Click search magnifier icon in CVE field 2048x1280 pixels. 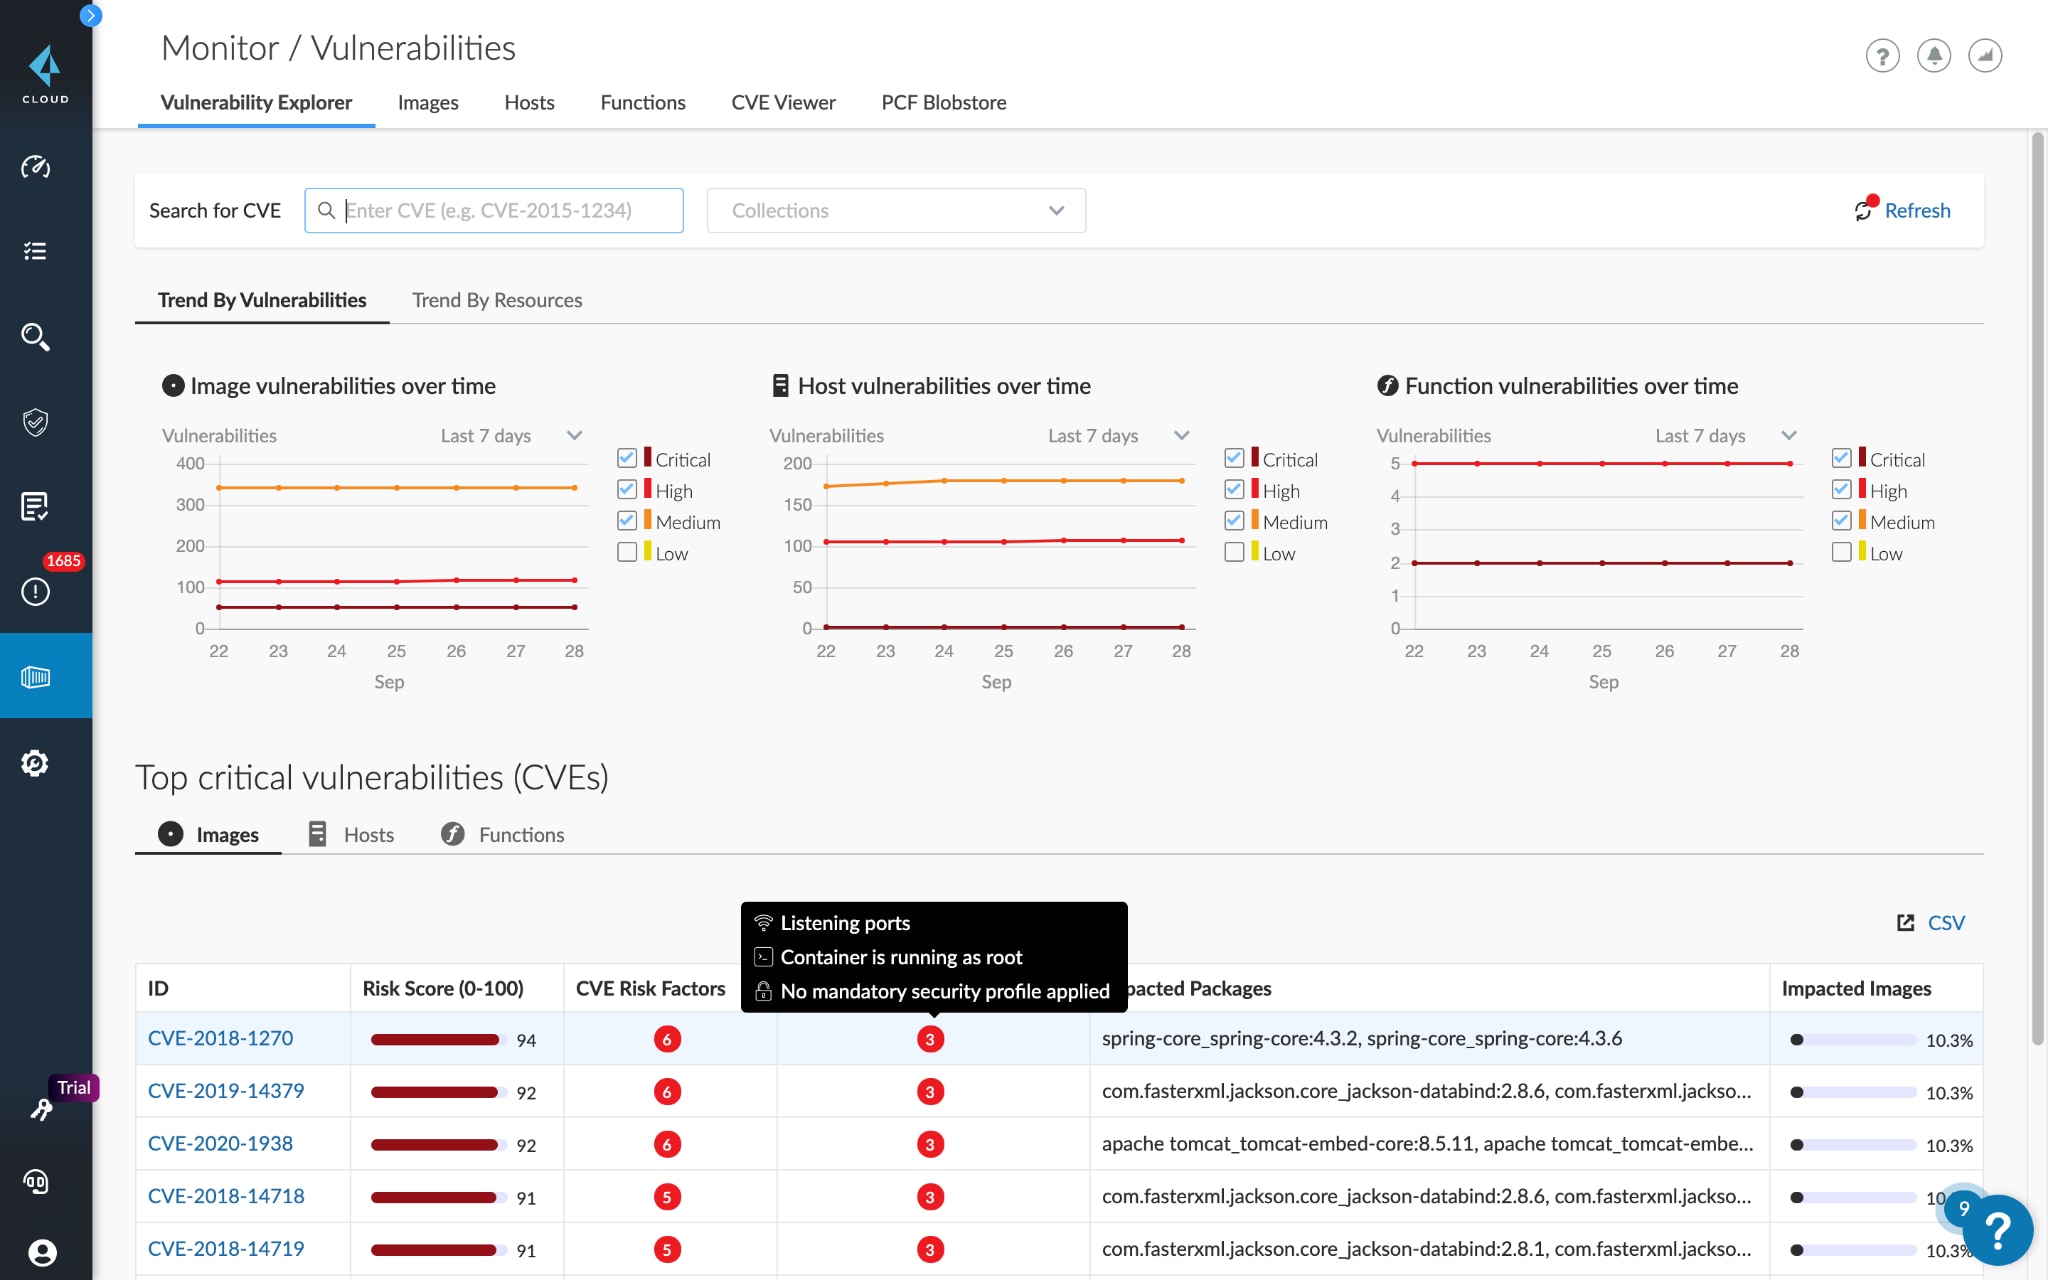tap(326, 210)
